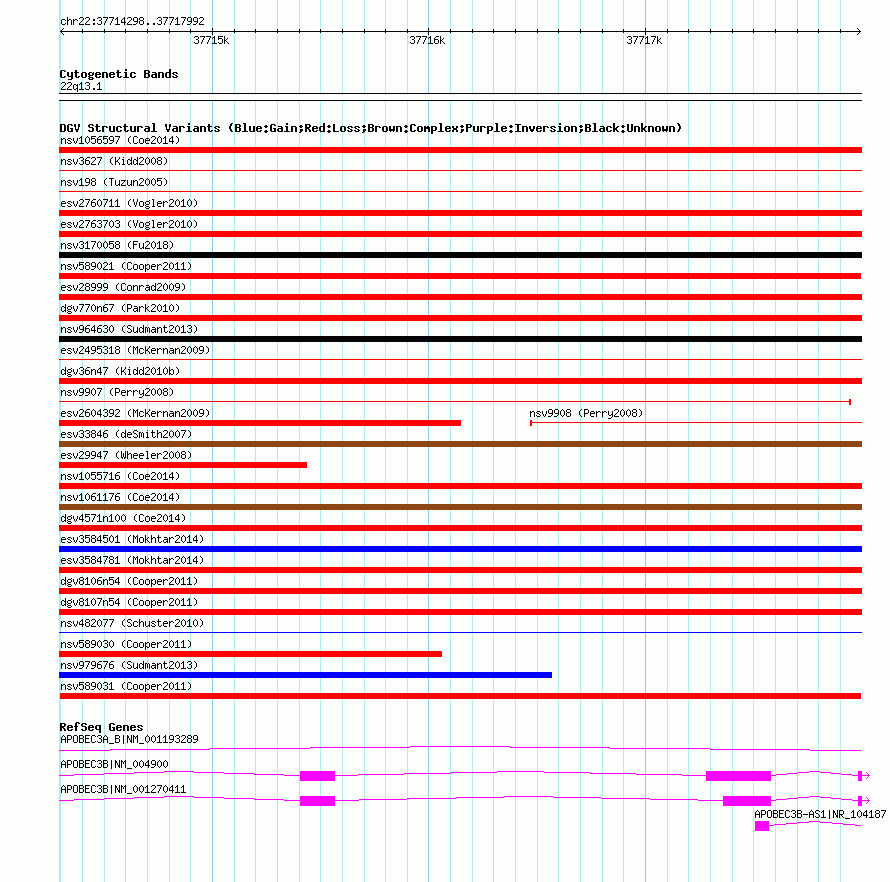890x882 pixels.
Task: Click the esv2760711 (Vogler2010) label
Action: (x=129, y=203)
